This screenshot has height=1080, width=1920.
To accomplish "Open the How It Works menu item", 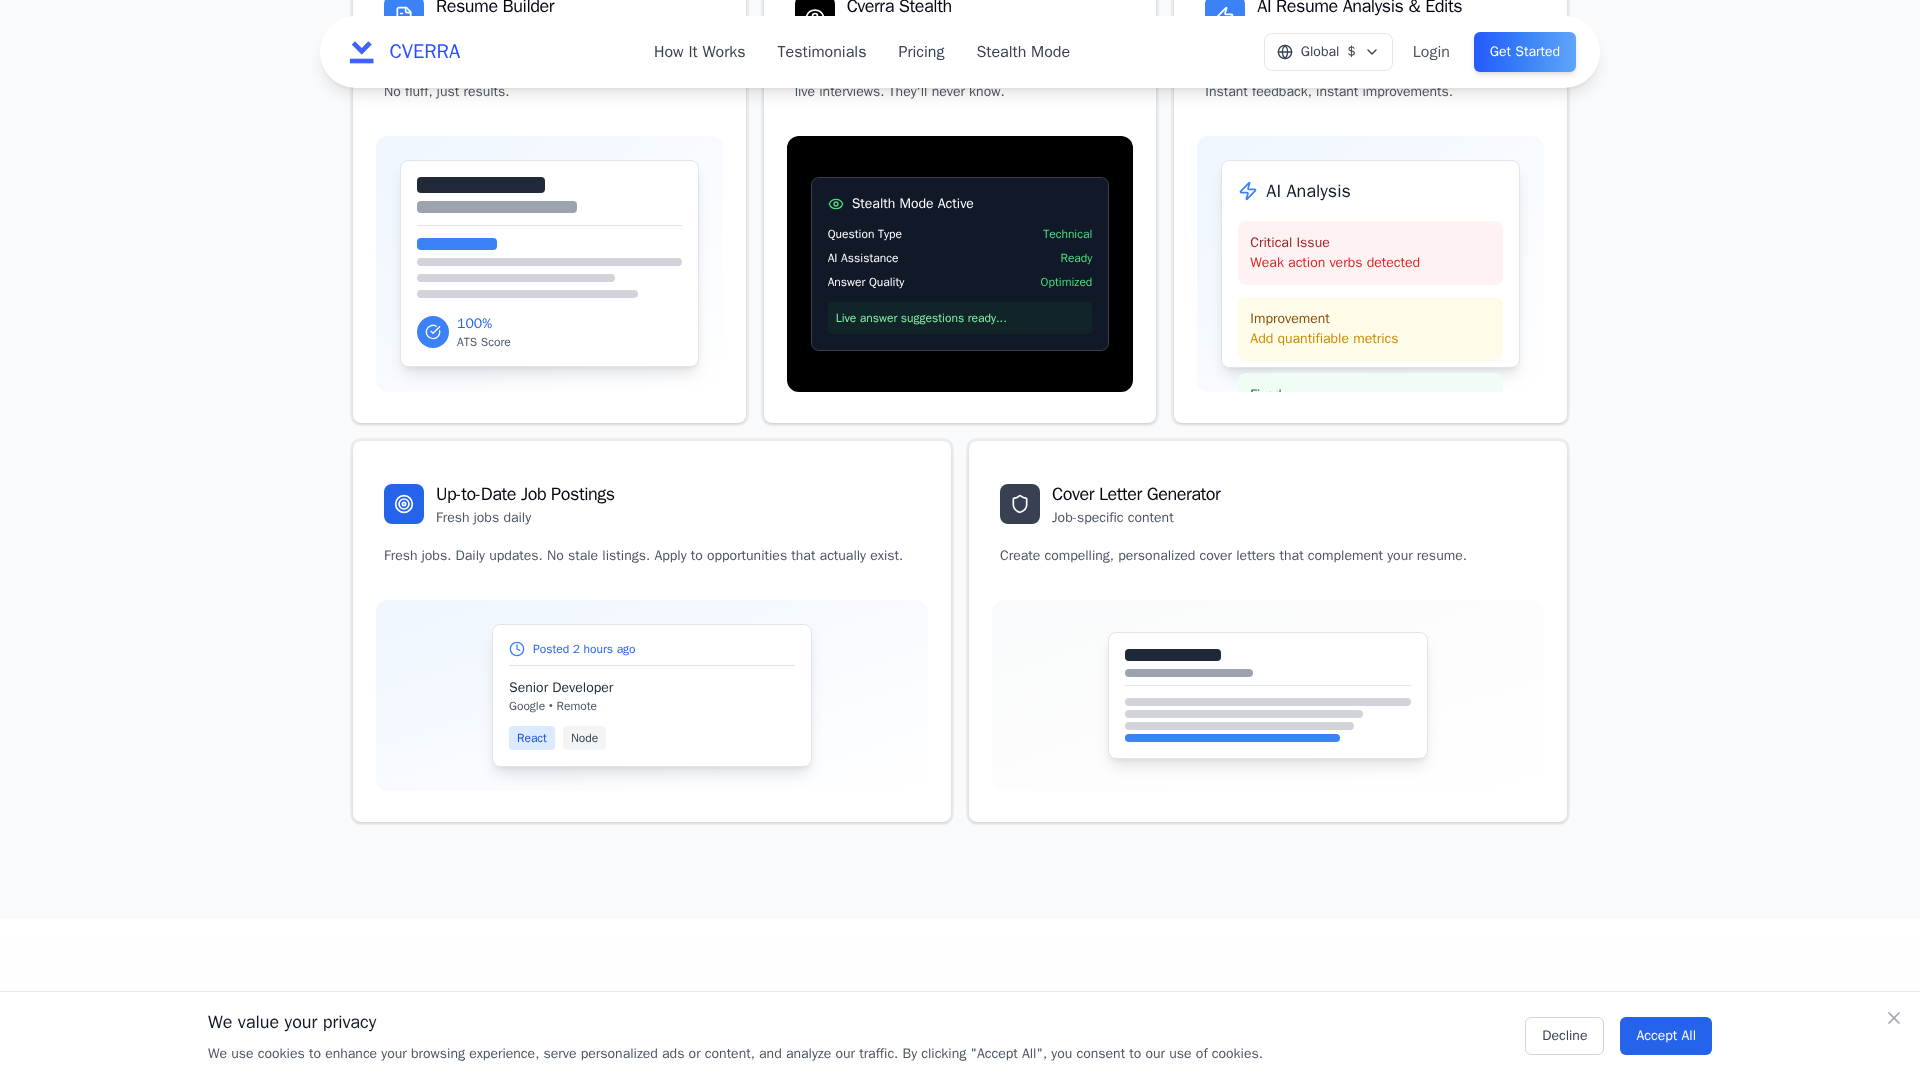I will (699, 52).
